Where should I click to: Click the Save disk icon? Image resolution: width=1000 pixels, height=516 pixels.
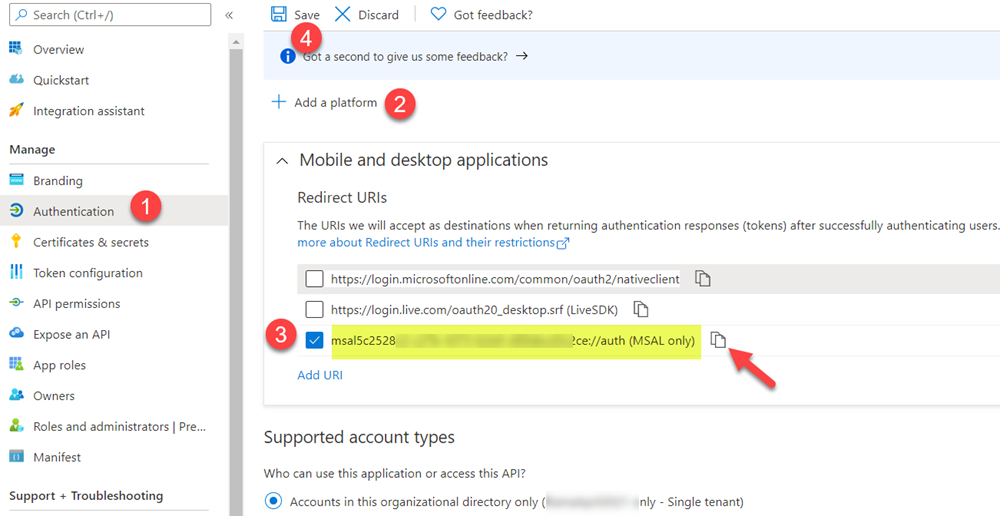point(279,14)
